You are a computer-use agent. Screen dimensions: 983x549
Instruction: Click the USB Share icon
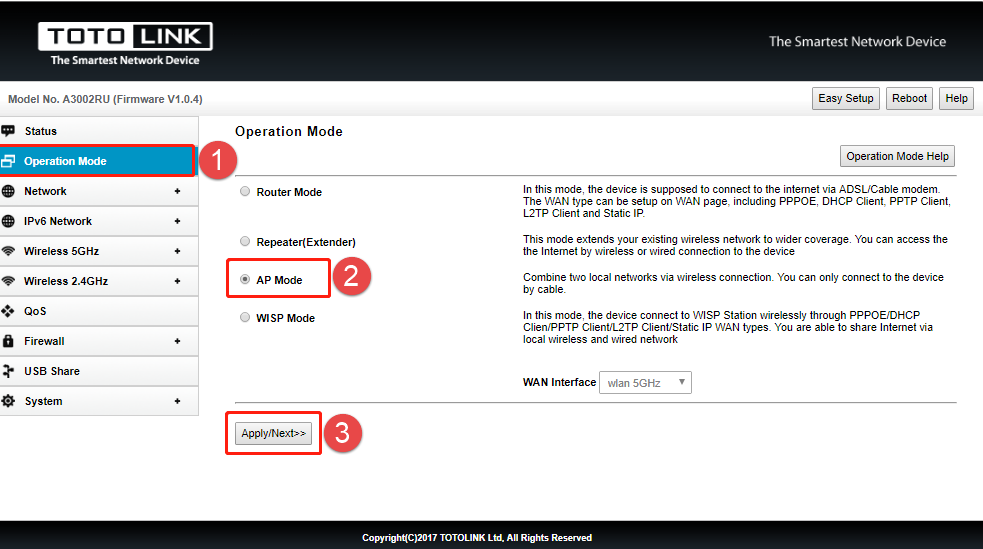pyautogui.click(x=8, y=371)
